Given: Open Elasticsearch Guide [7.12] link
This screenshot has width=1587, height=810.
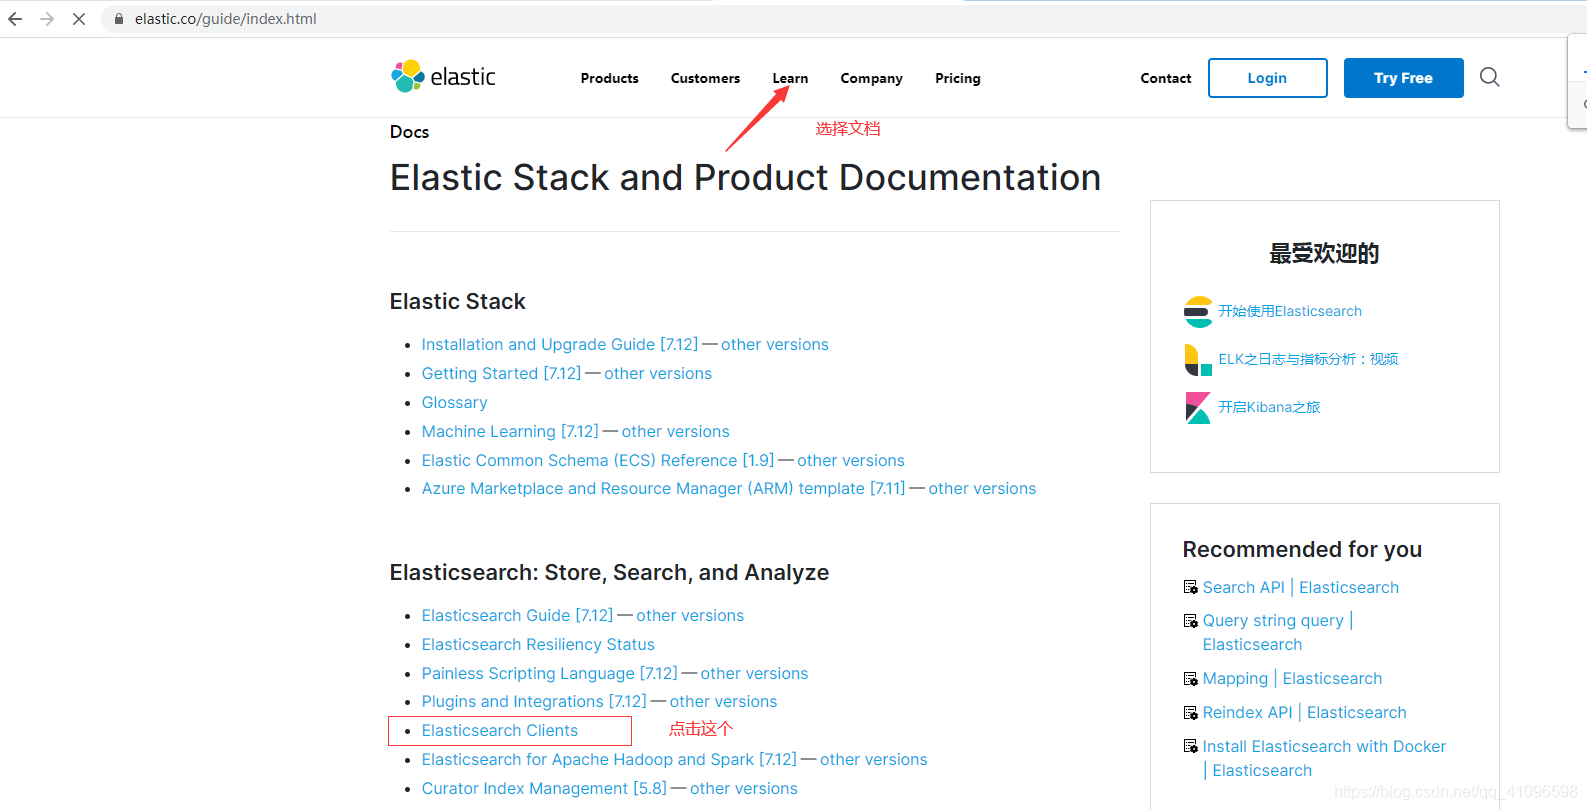Looking at the screenshot, I should click(x=517, y=615).
